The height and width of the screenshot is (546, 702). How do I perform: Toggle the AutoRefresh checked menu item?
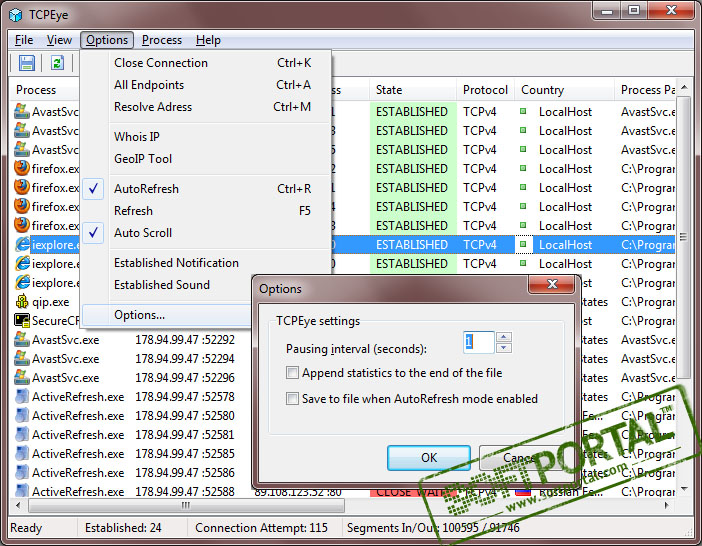click(206, 189)
